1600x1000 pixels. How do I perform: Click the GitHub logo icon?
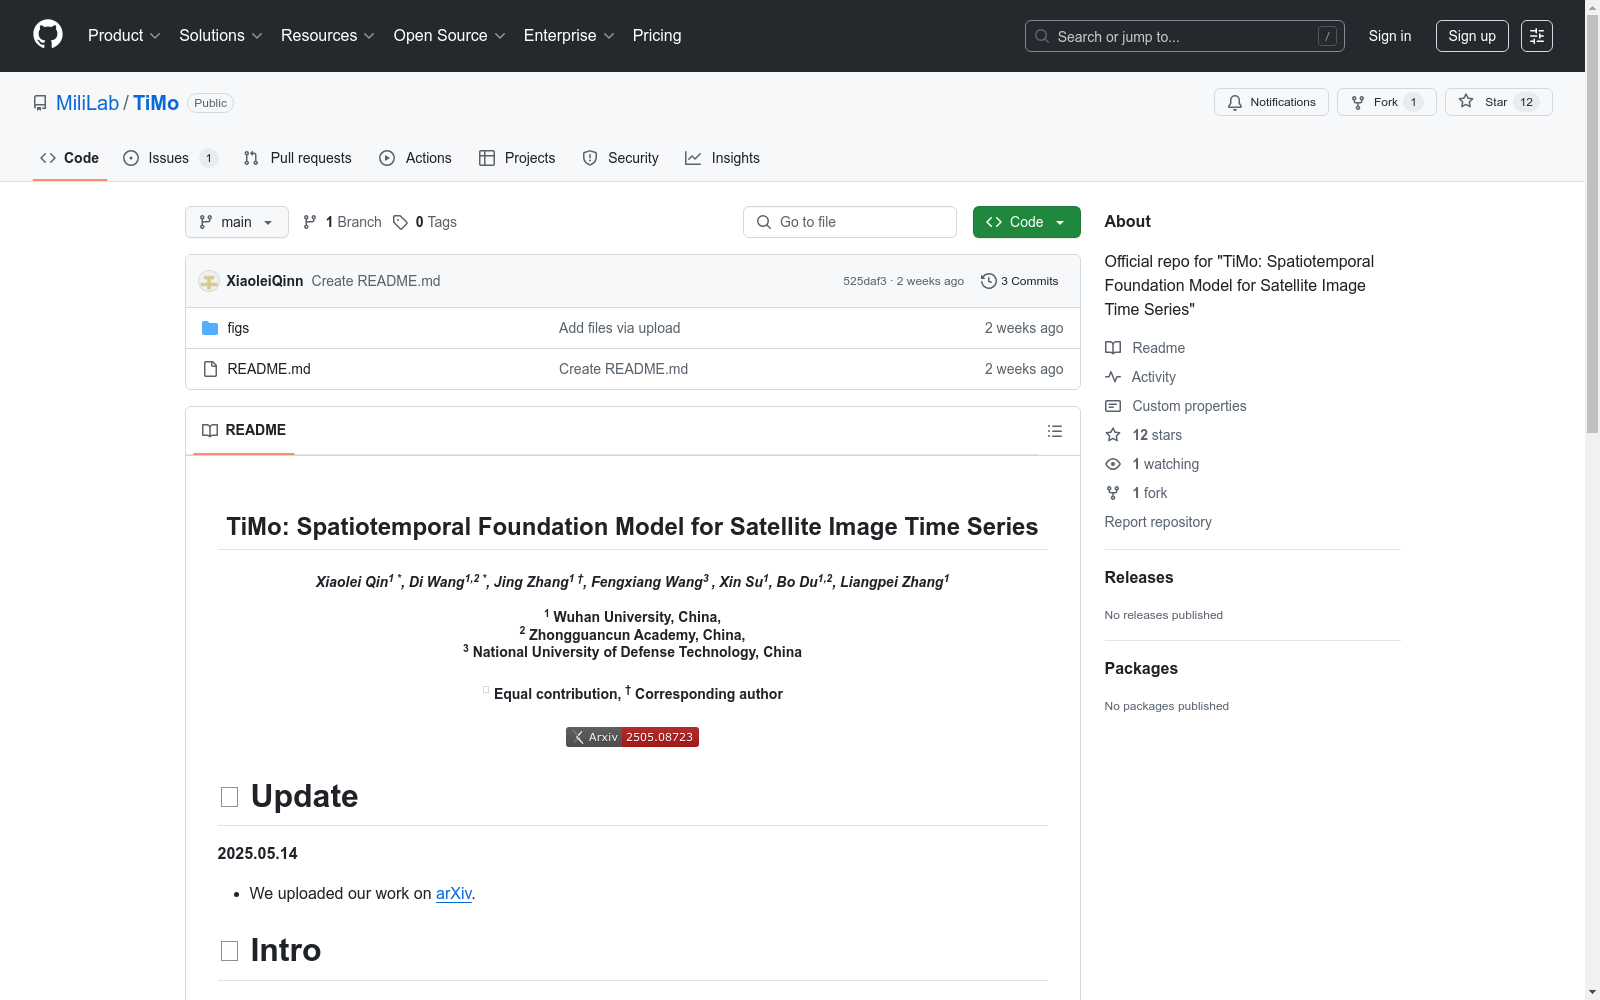[48, 35]
